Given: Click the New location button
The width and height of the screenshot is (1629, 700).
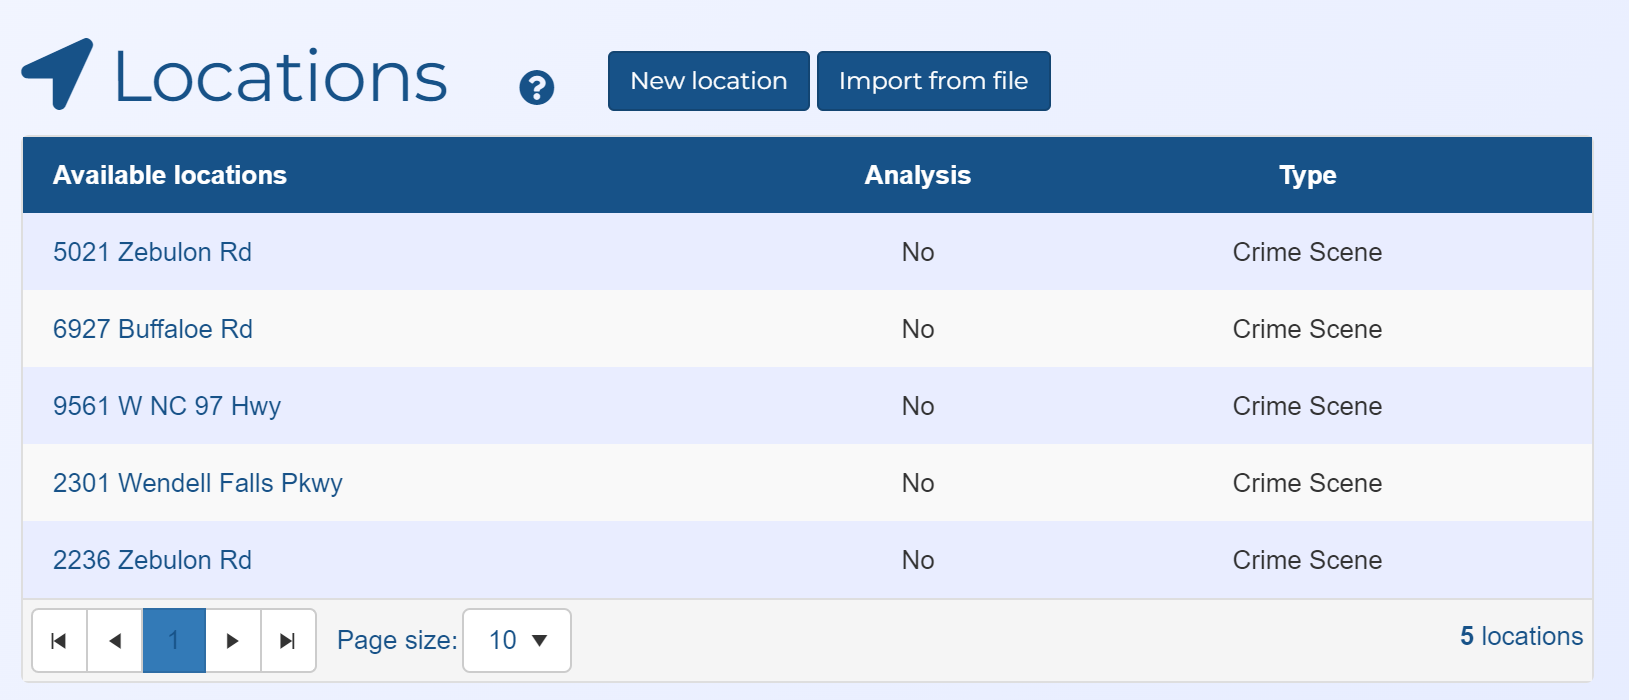Looking at the screenshot, I should (708, 81).
